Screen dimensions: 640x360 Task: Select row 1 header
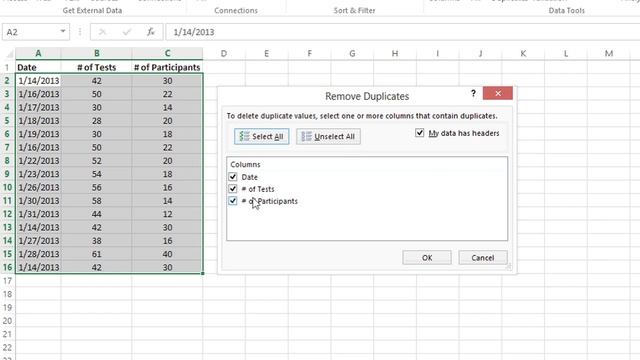[x=7, y=67]
